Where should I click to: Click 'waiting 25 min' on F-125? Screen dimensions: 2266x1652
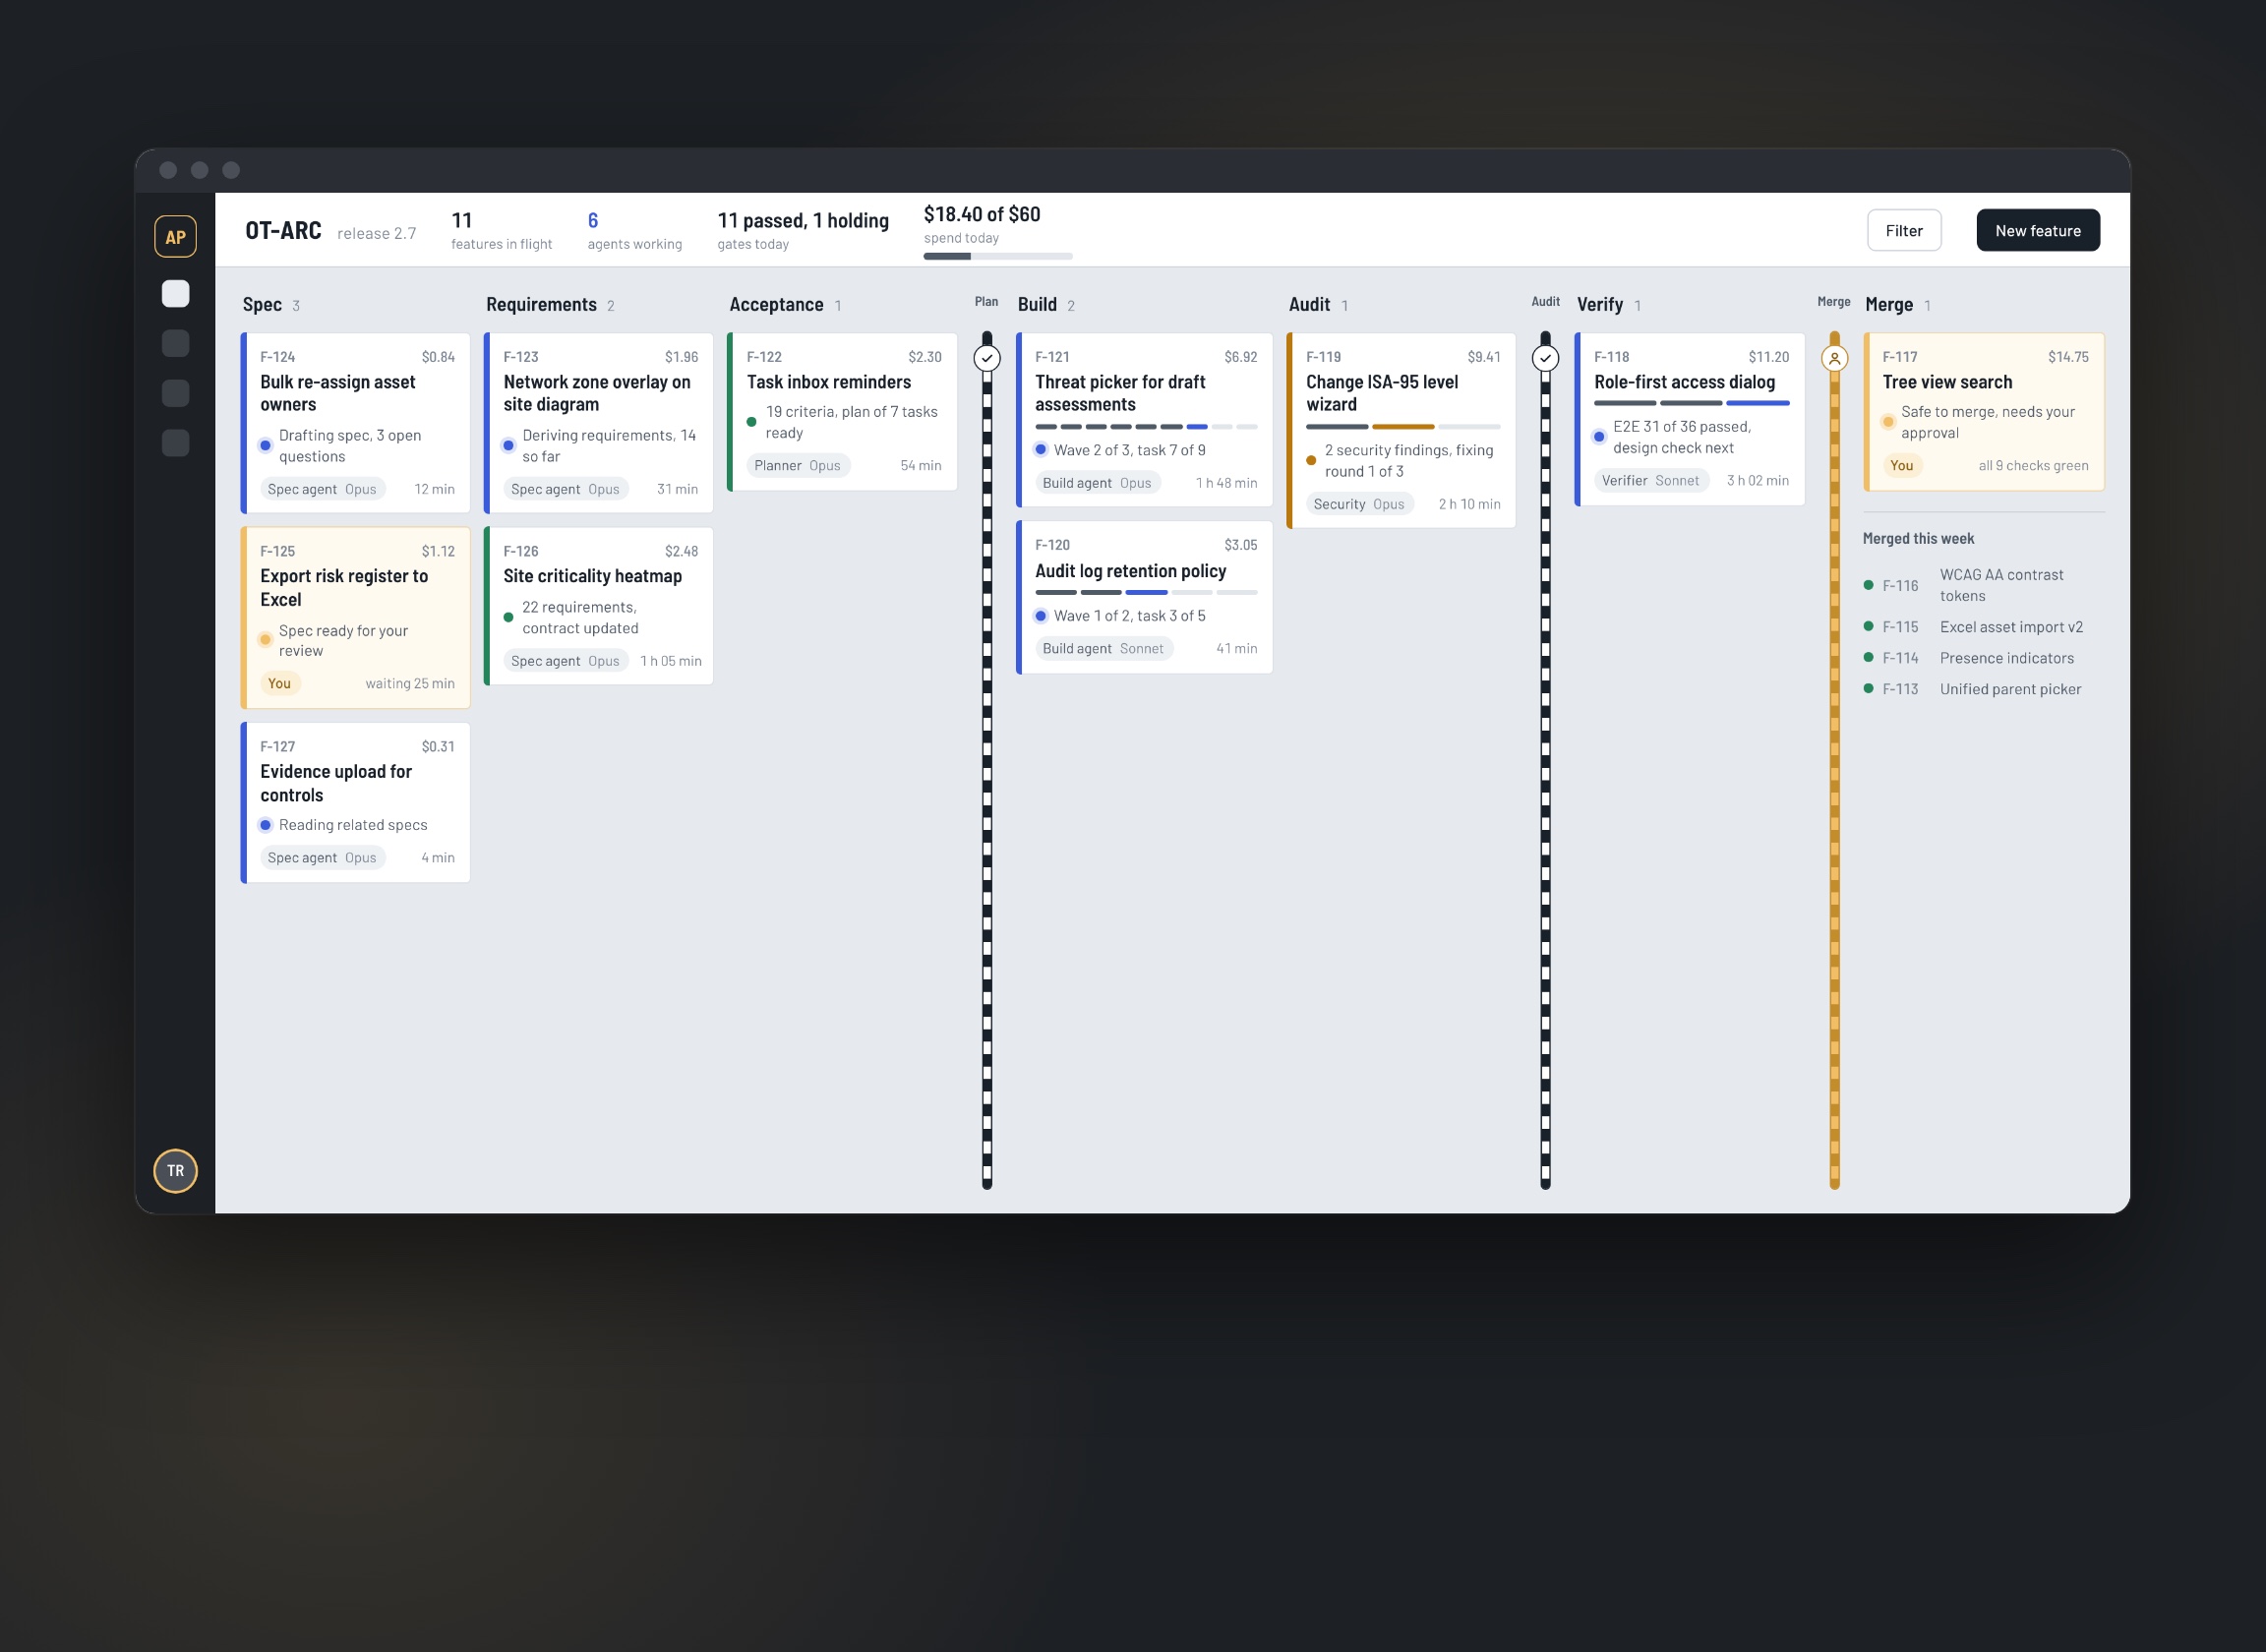click(410, 684)
